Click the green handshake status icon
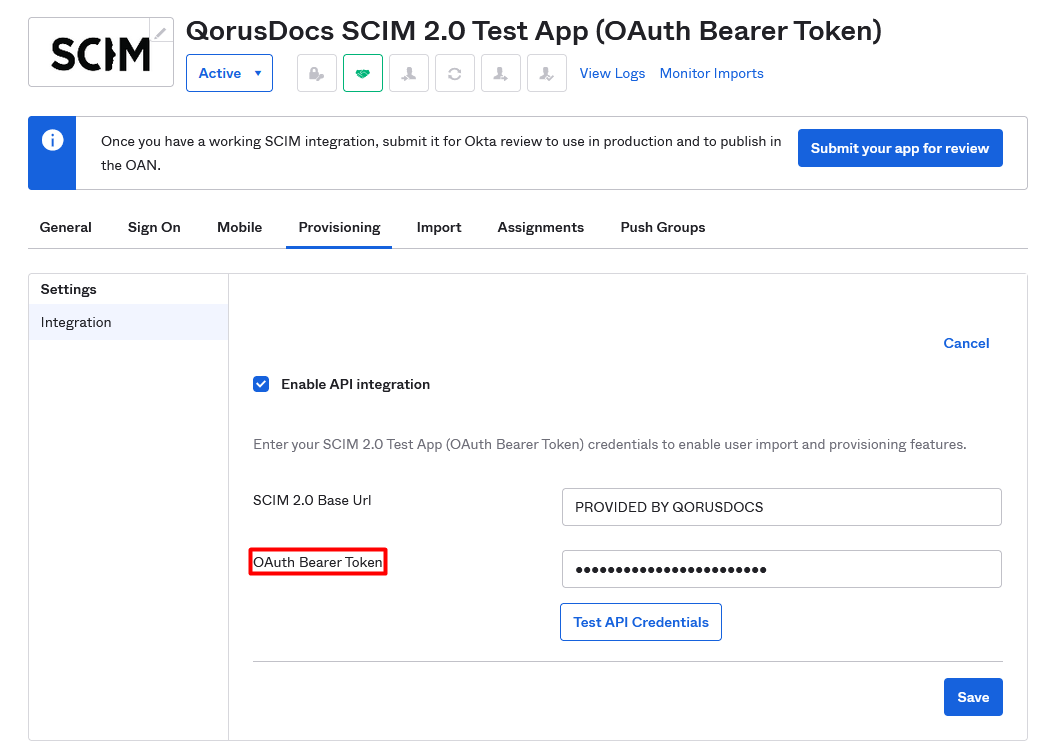 pyautogui.click(x=363, y=73)
